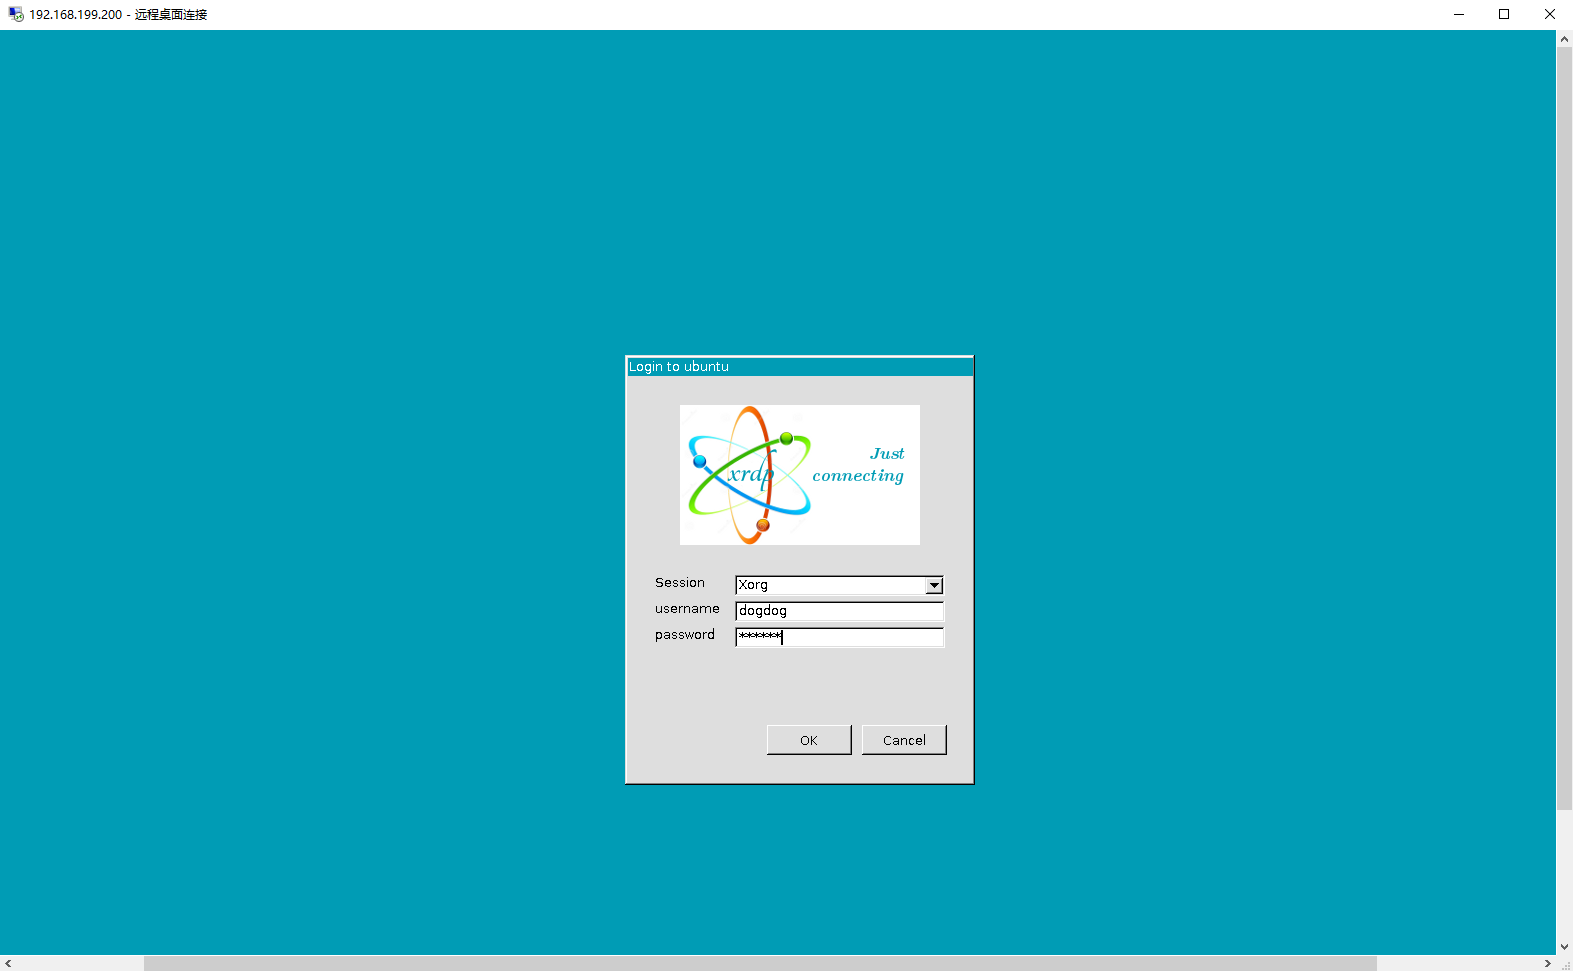
Task: Click into the password input field
Action: 839,637
